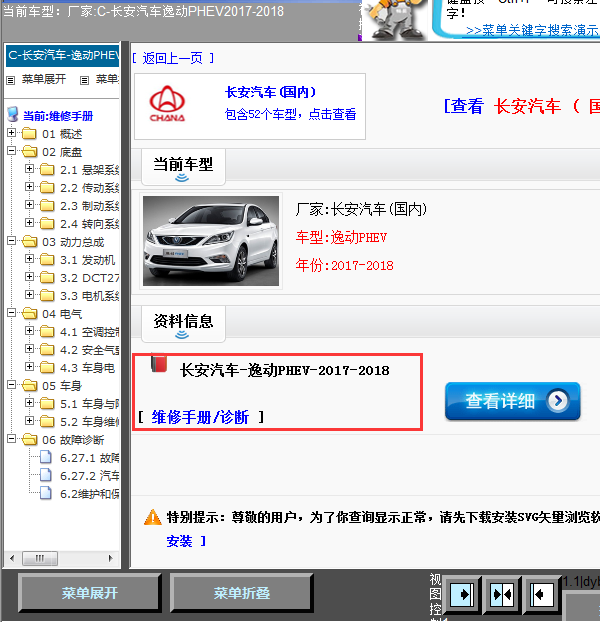
Task: Click the 04 电气 folder icon
Action: point(29,313)
